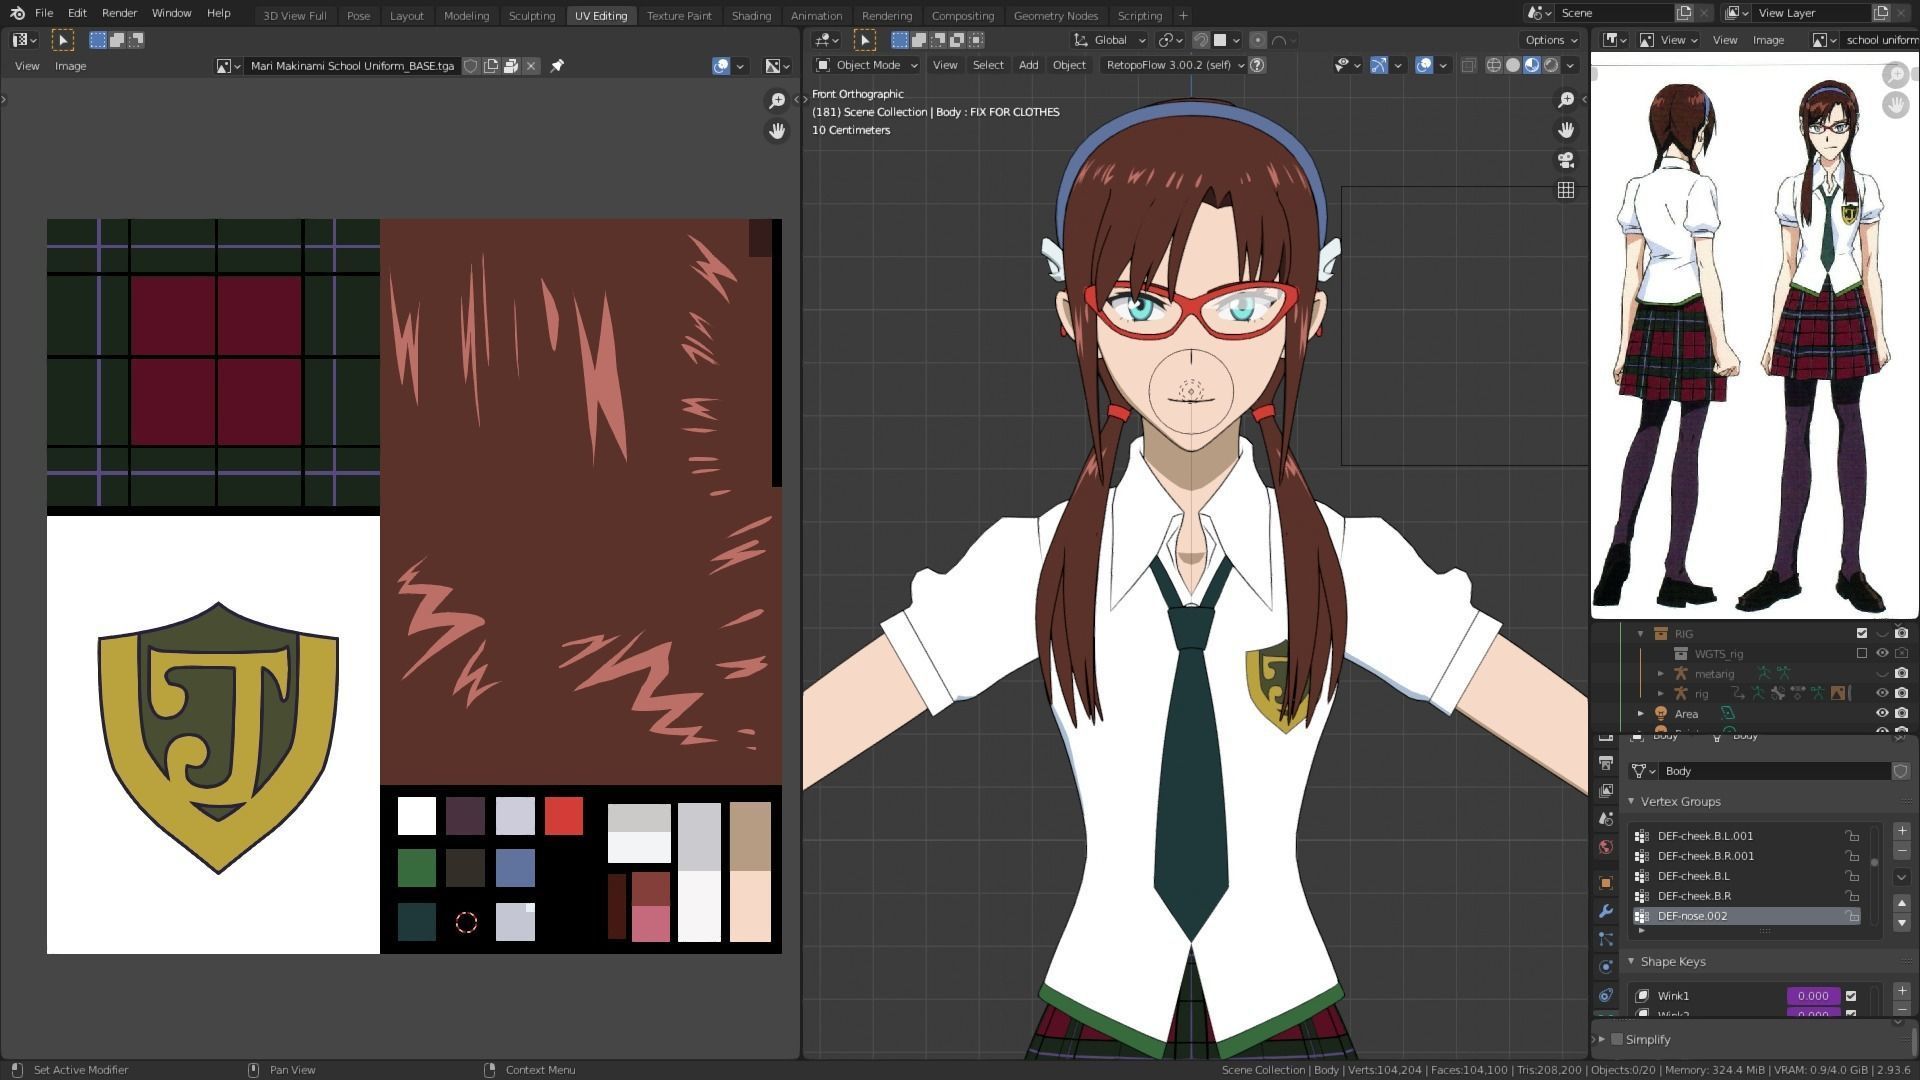Click fake user shield for BASE.tga image
Screen dimensions: 1920x1080
pyautogui.click(x=471, y=66)
